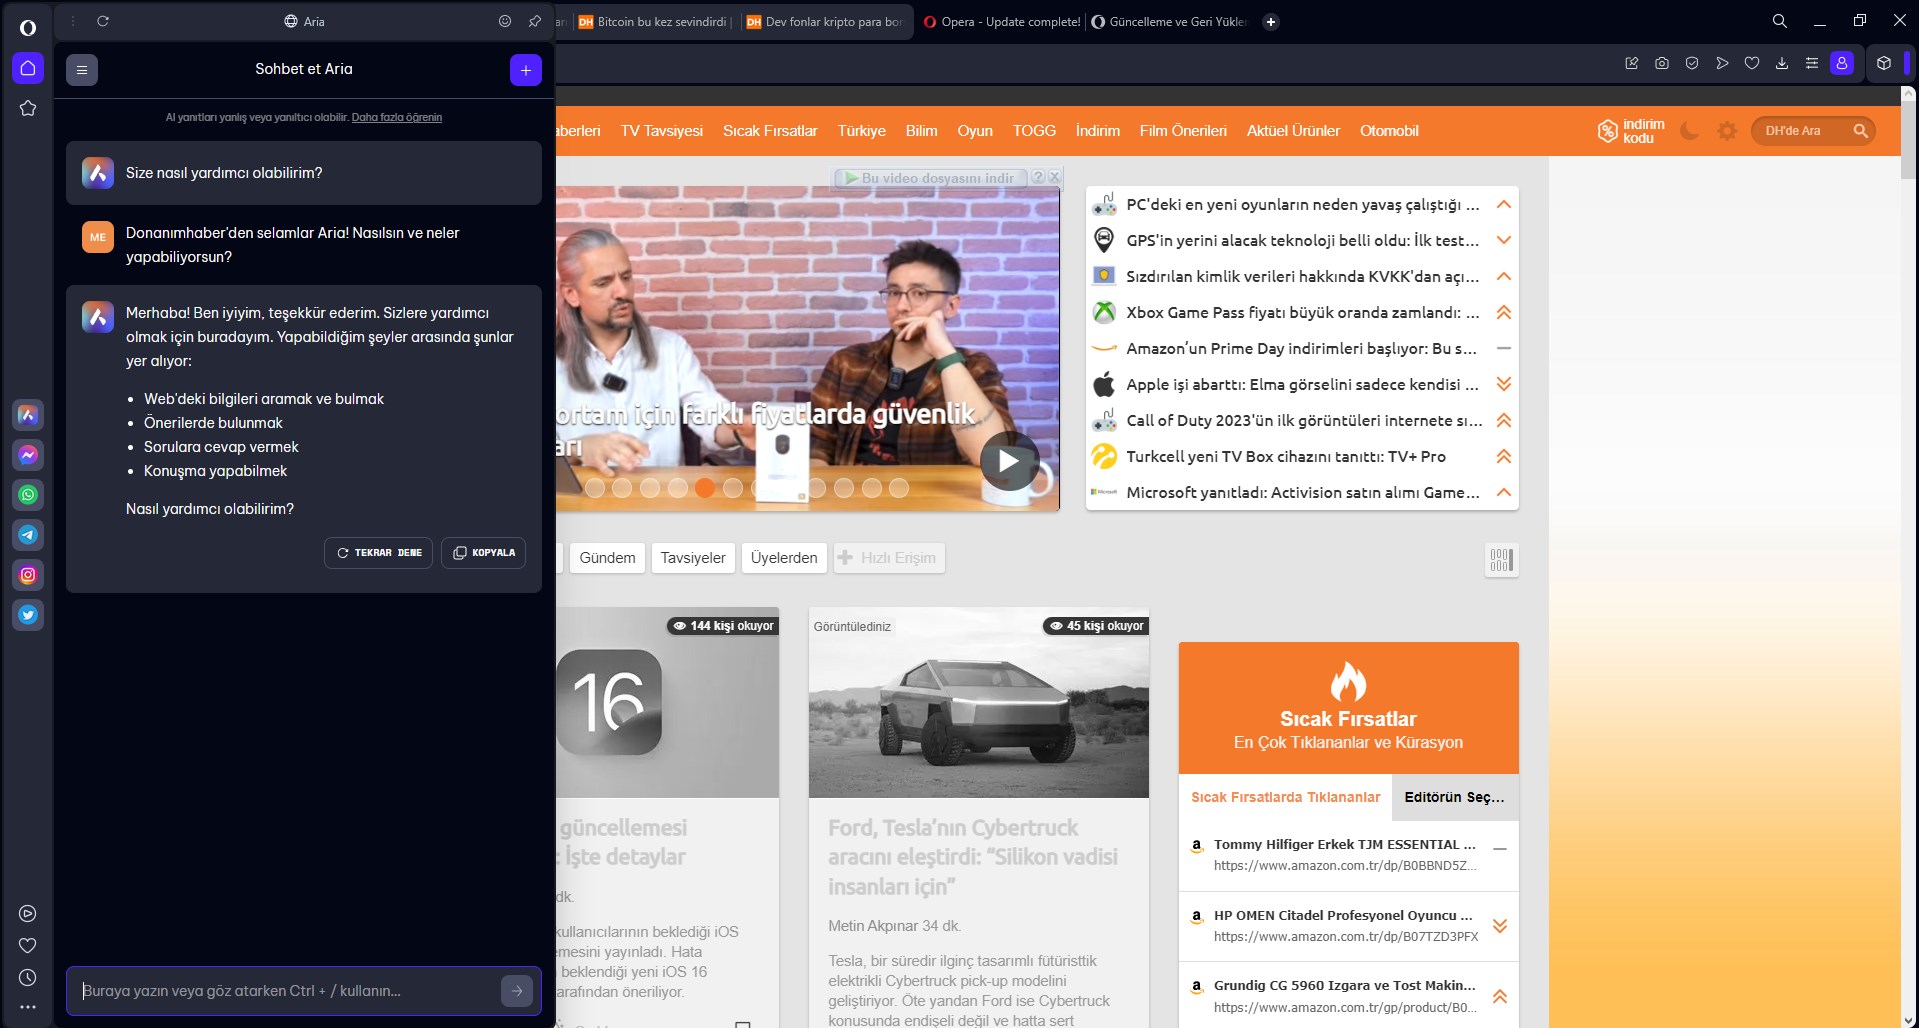Image resolution: width=1919 pixels, height=1028 pixels.
Task: Expand arrow for Call of Duty 2023 news
Action: click(x=1503, y=421)
